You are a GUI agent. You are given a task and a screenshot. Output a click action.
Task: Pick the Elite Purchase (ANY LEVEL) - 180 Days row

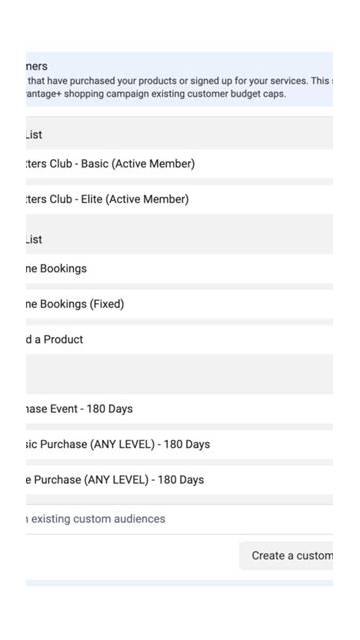(180, 480)
